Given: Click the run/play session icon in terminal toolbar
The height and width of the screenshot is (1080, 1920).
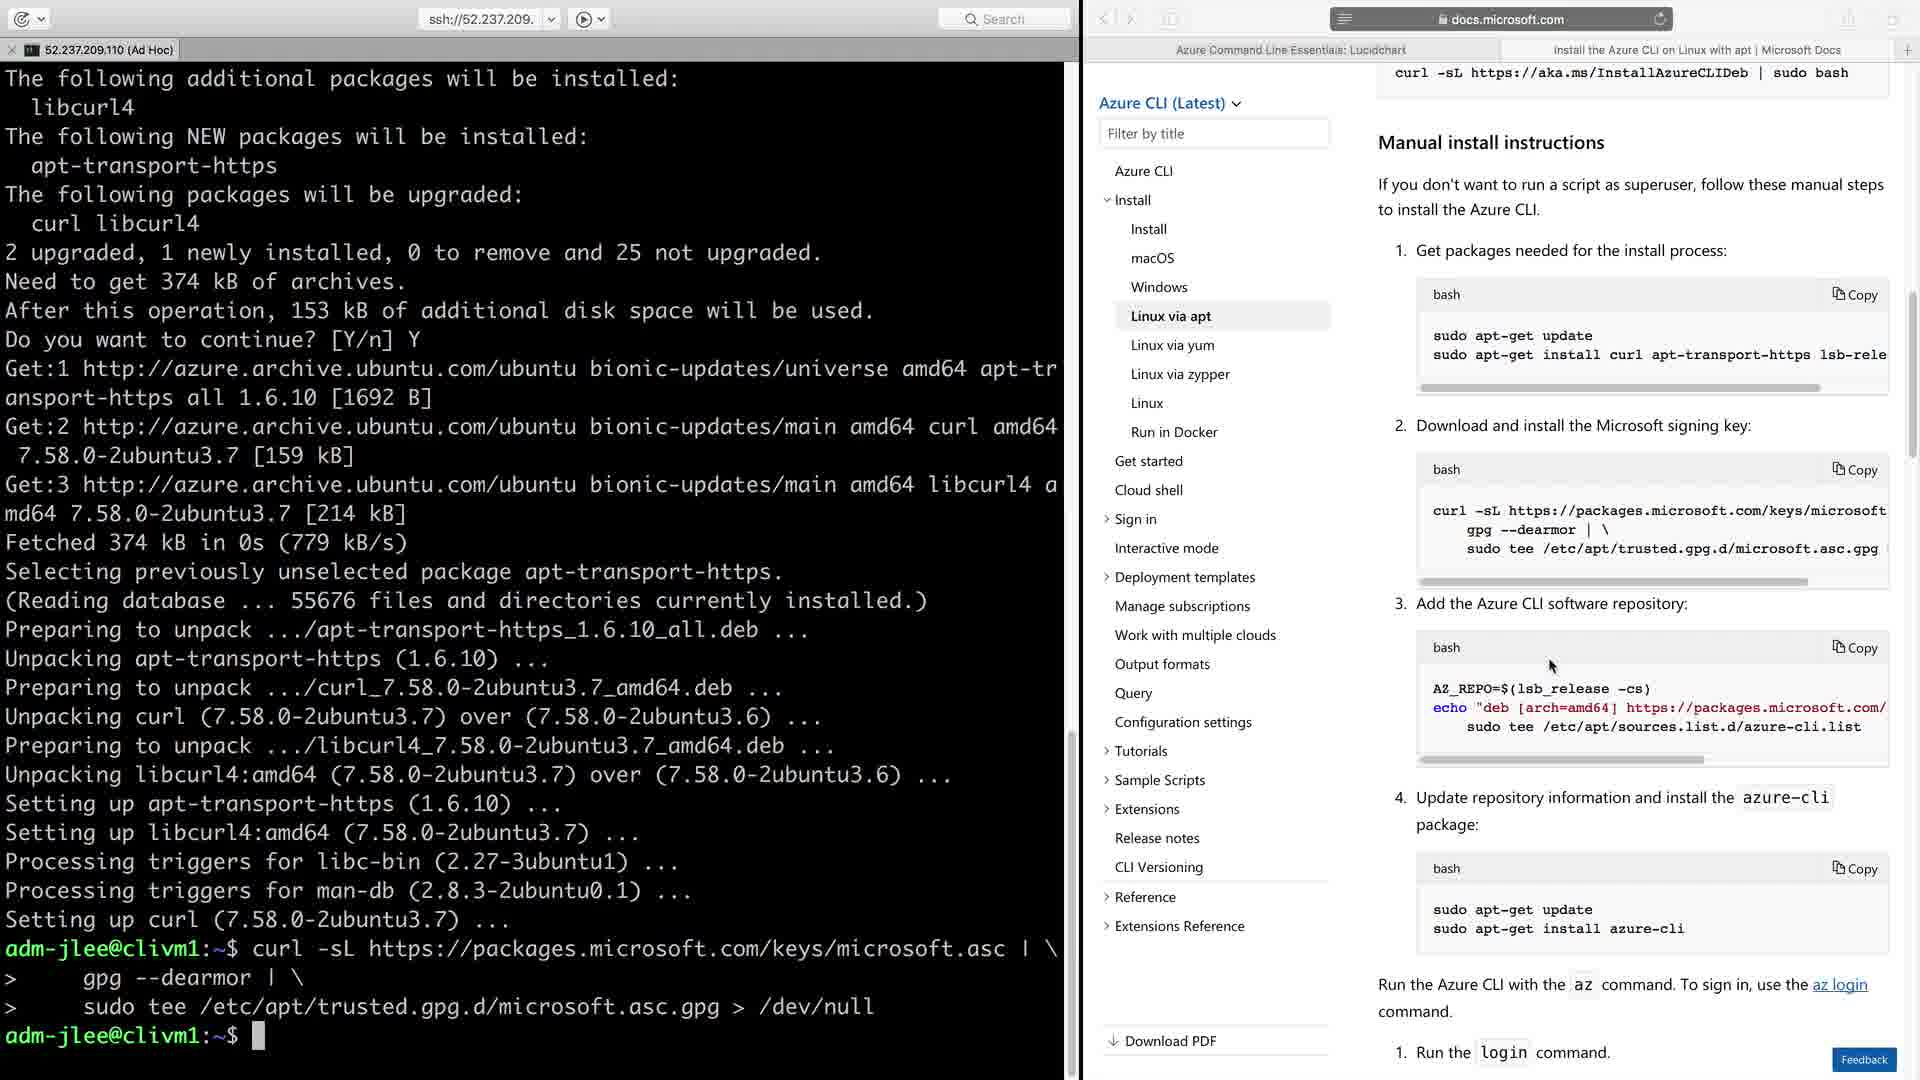Looking at the screenshot, I should click(x=584, y=19).
